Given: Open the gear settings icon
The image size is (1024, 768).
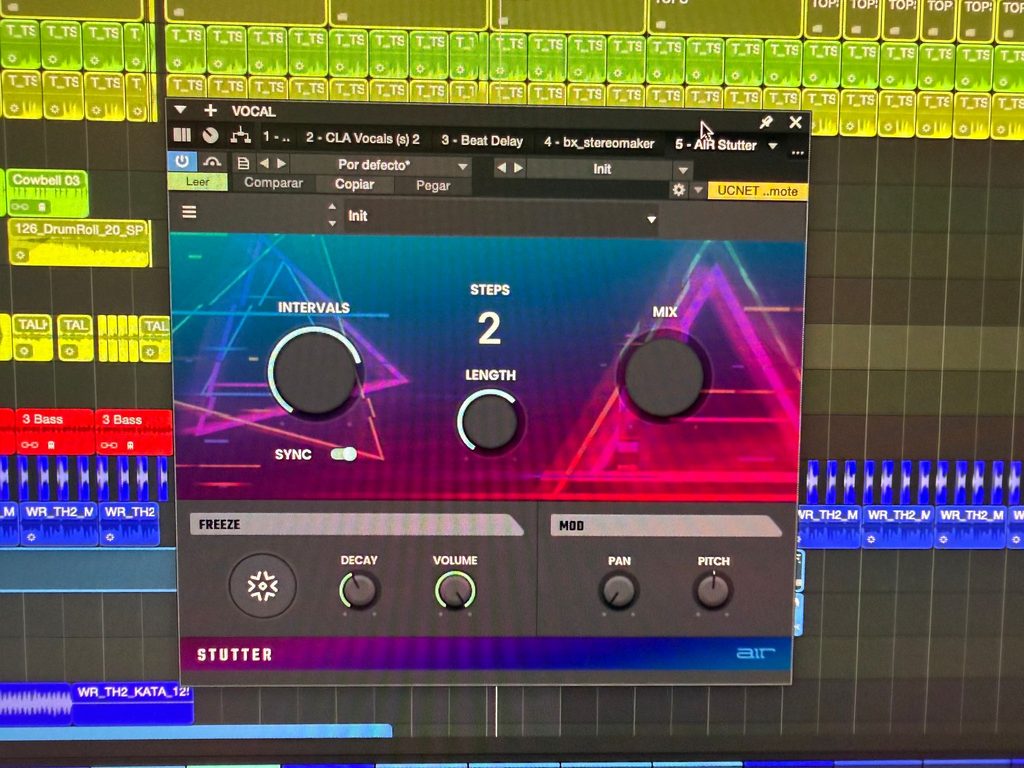Looking at the screenshot, I should (x=679, y=190).
